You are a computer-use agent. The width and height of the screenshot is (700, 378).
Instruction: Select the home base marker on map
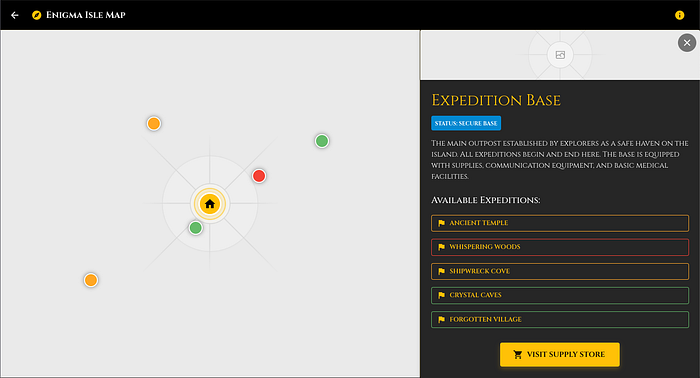coord(210,204)
